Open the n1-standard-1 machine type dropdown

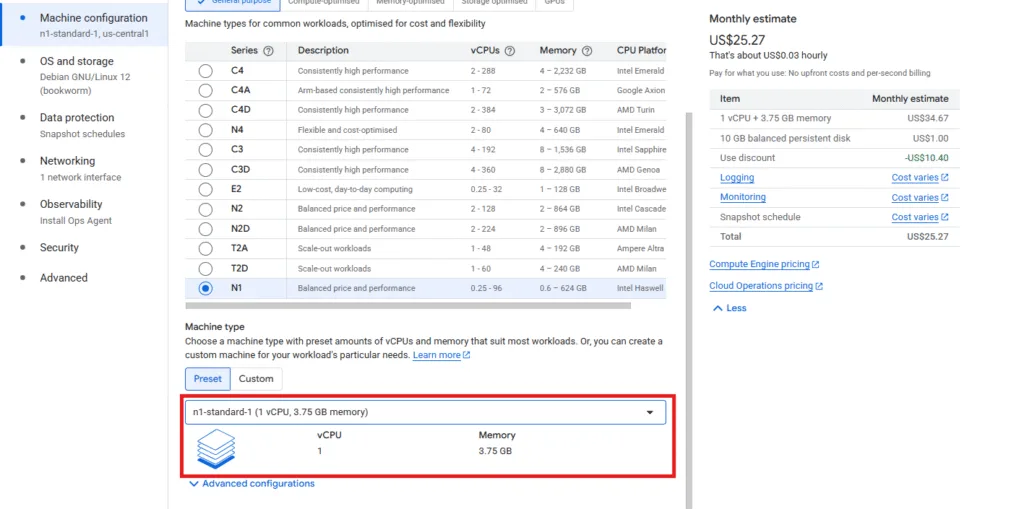425,412
